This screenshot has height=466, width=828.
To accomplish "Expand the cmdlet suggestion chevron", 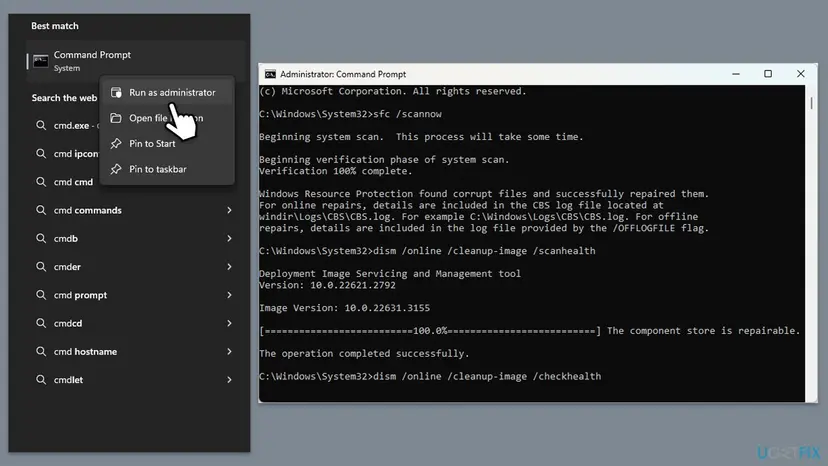I will [x=229, y=379].
